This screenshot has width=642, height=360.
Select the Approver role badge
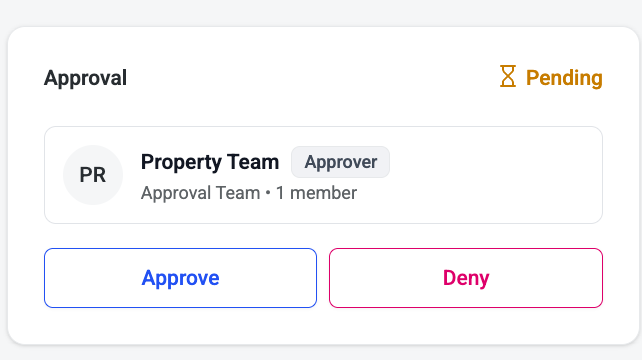(x=340, y=162)
